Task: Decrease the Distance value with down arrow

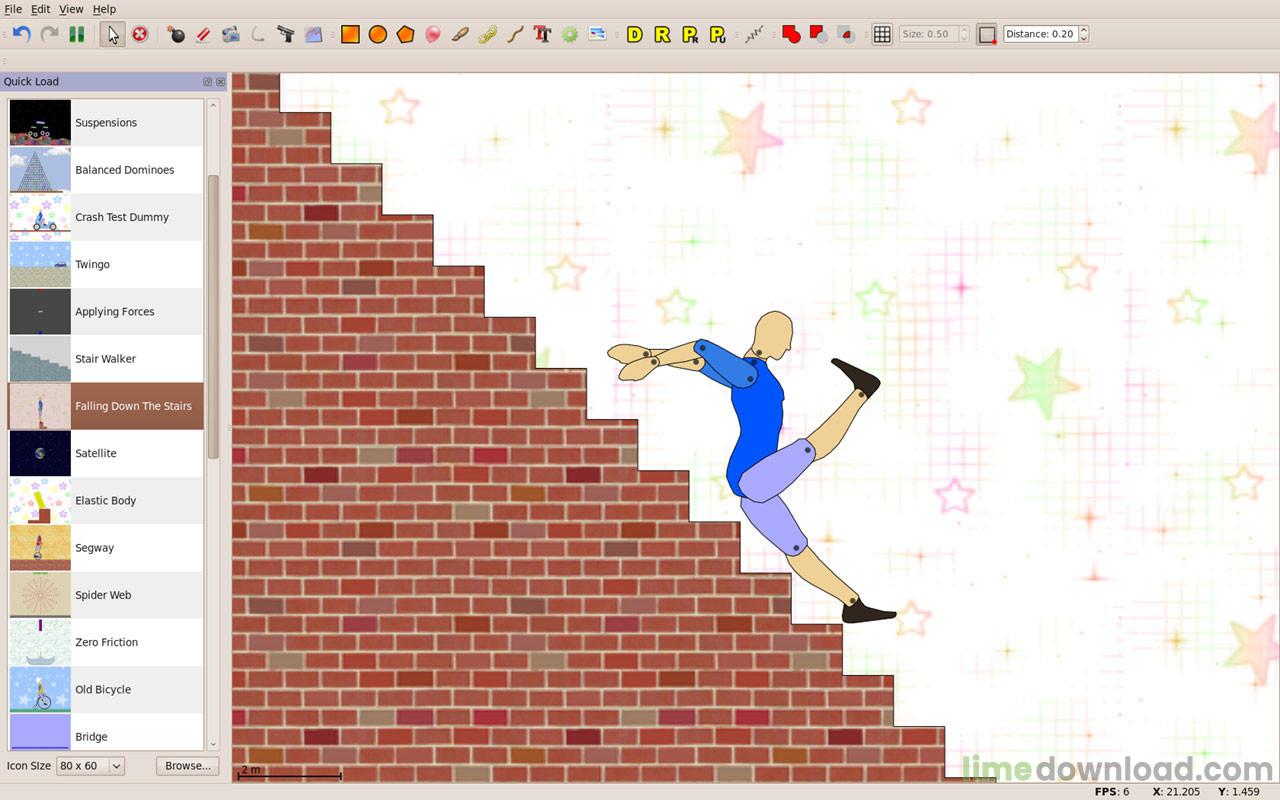Action: point(1083,38)
